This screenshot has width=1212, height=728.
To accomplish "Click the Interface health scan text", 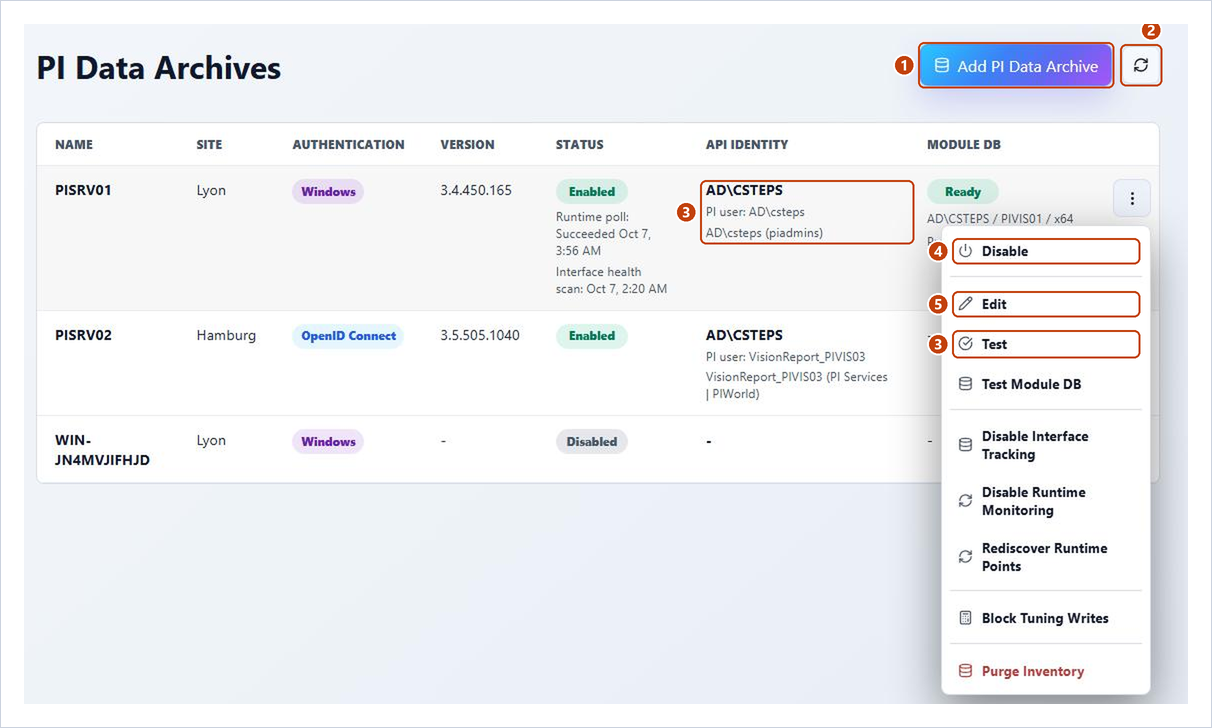I will tap(611, 280).
